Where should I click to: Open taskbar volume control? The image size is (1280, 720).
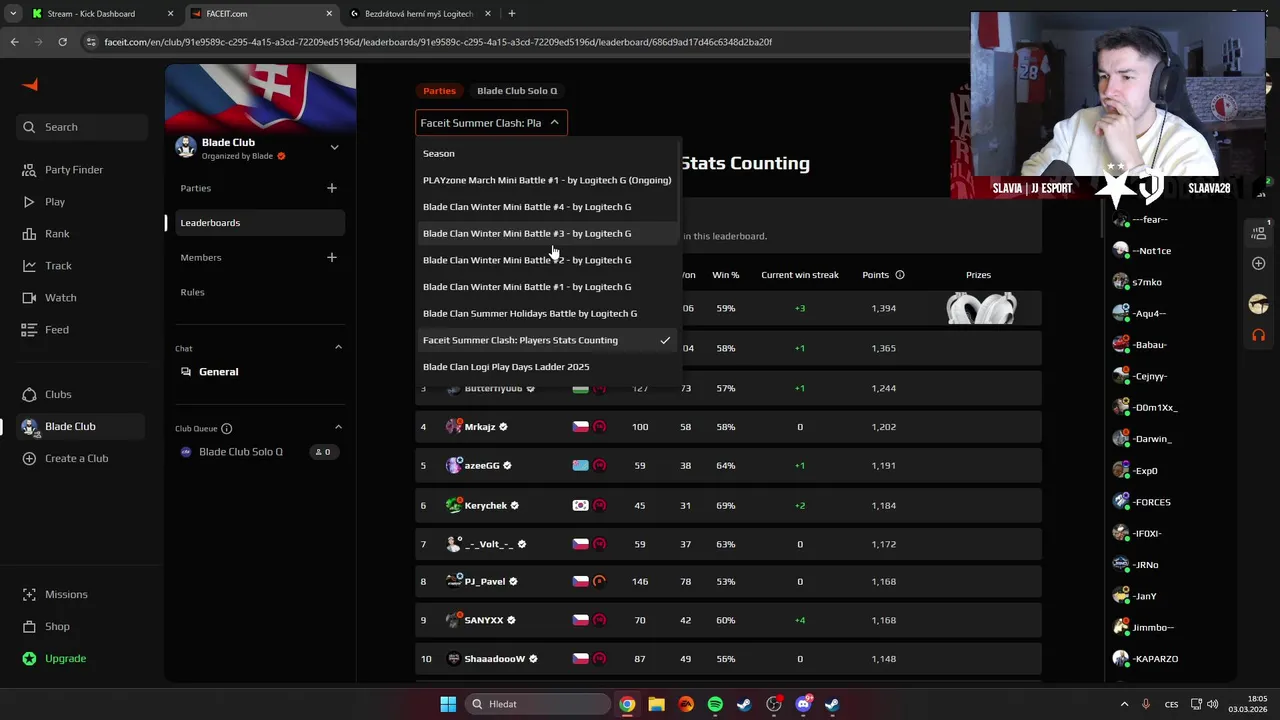tap(1212, 704)
